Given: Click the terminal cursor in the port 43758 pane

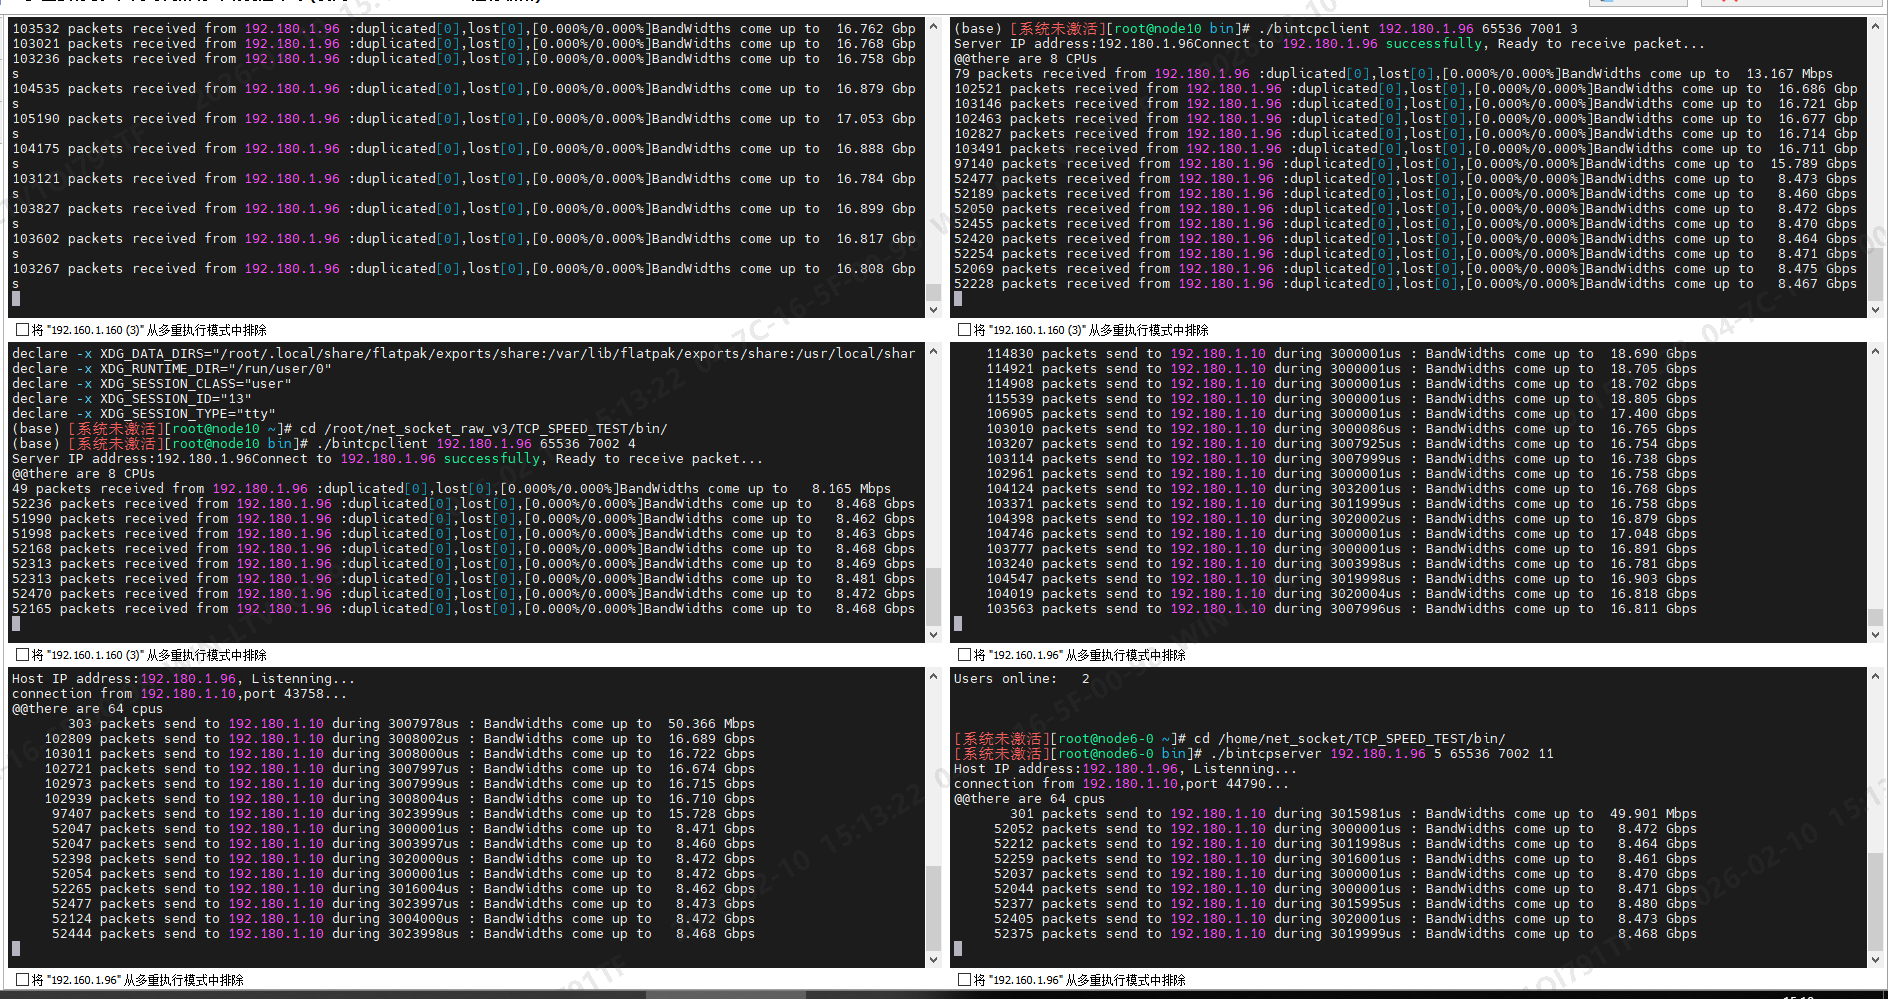Looking at the screenshot, I should click(16, 948).
